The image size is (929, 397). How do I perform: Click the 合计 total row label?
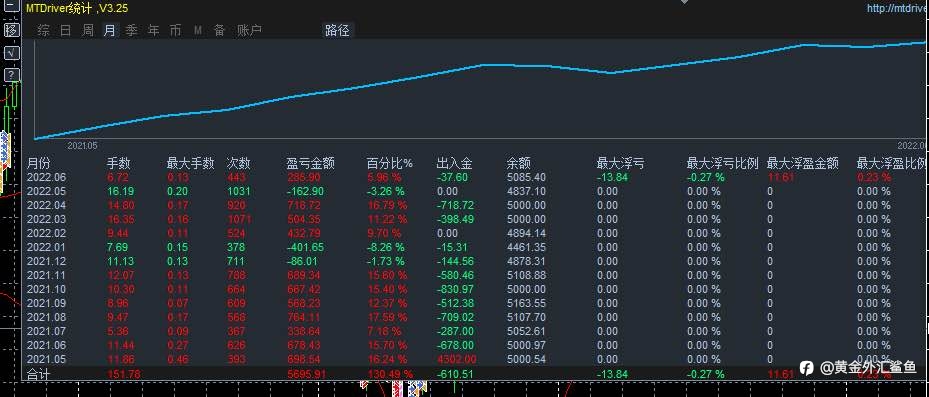tap(37, 374)
